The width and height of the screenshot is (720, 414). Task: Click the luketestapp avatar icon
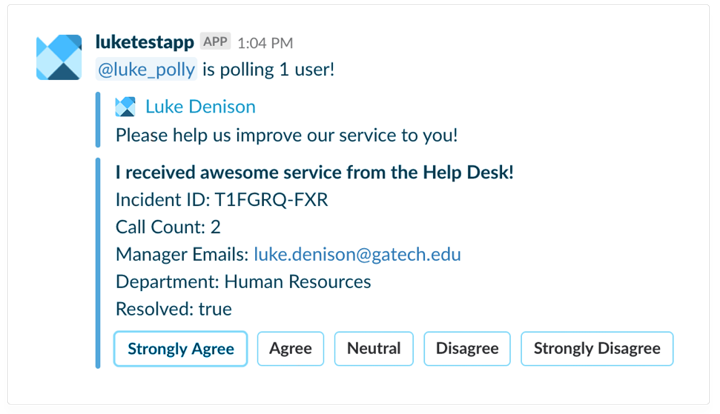coord(59,57)
